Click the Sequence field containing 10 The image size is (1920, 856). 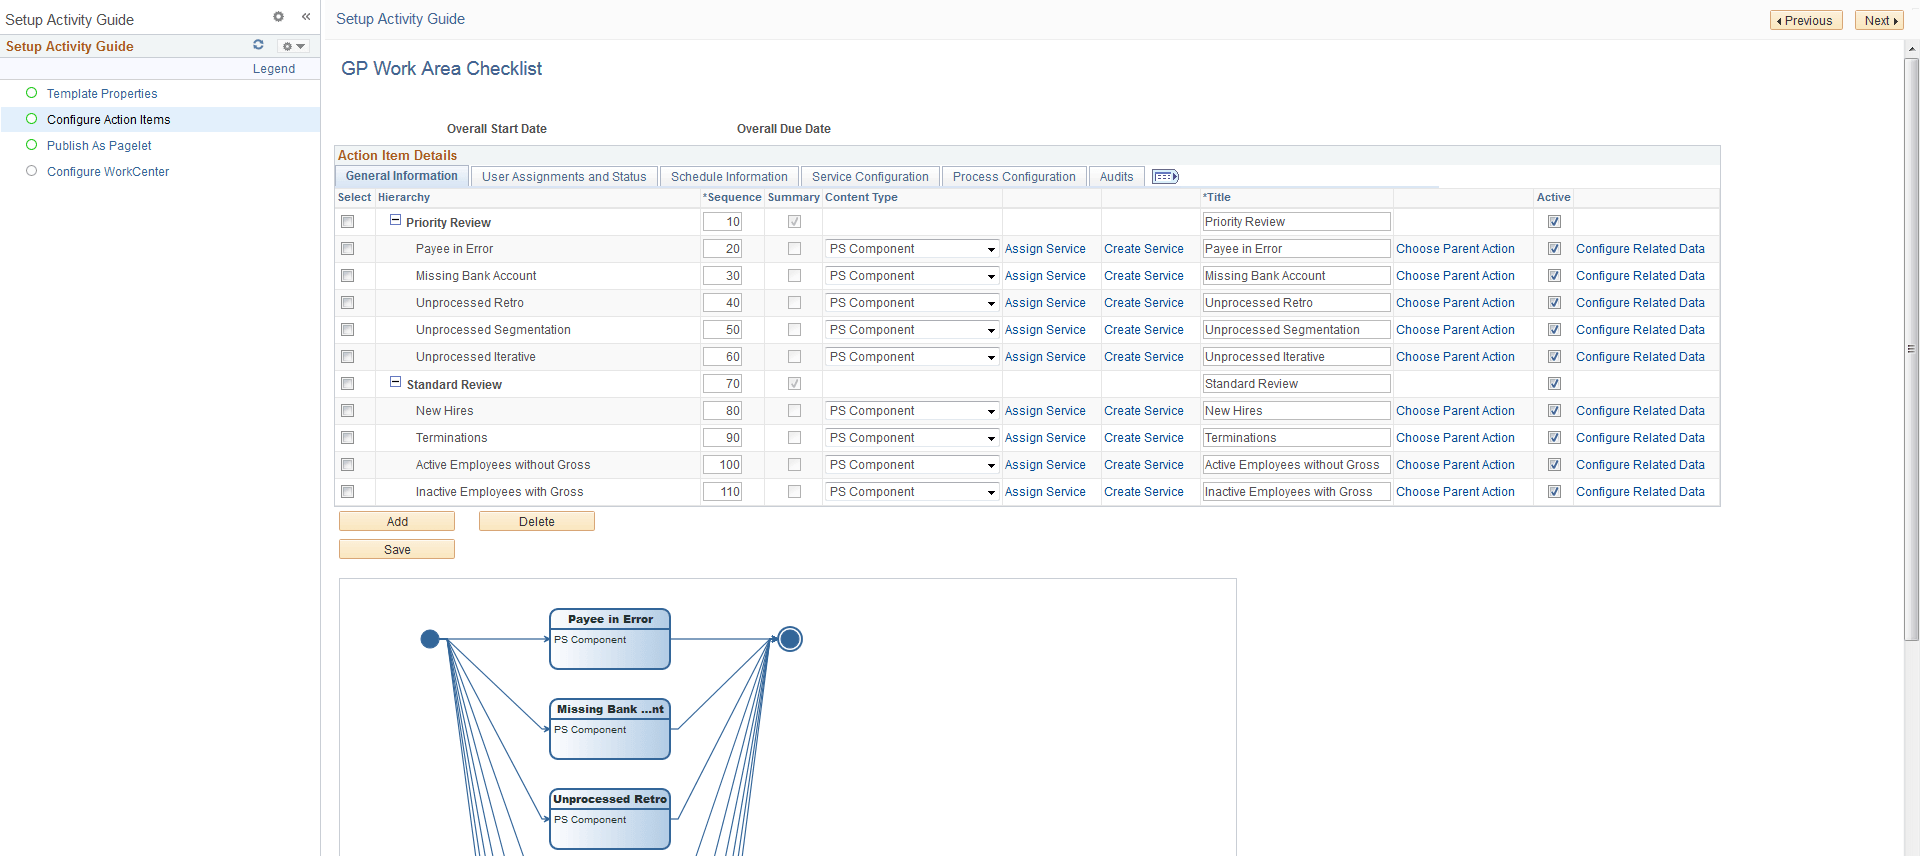722,222
